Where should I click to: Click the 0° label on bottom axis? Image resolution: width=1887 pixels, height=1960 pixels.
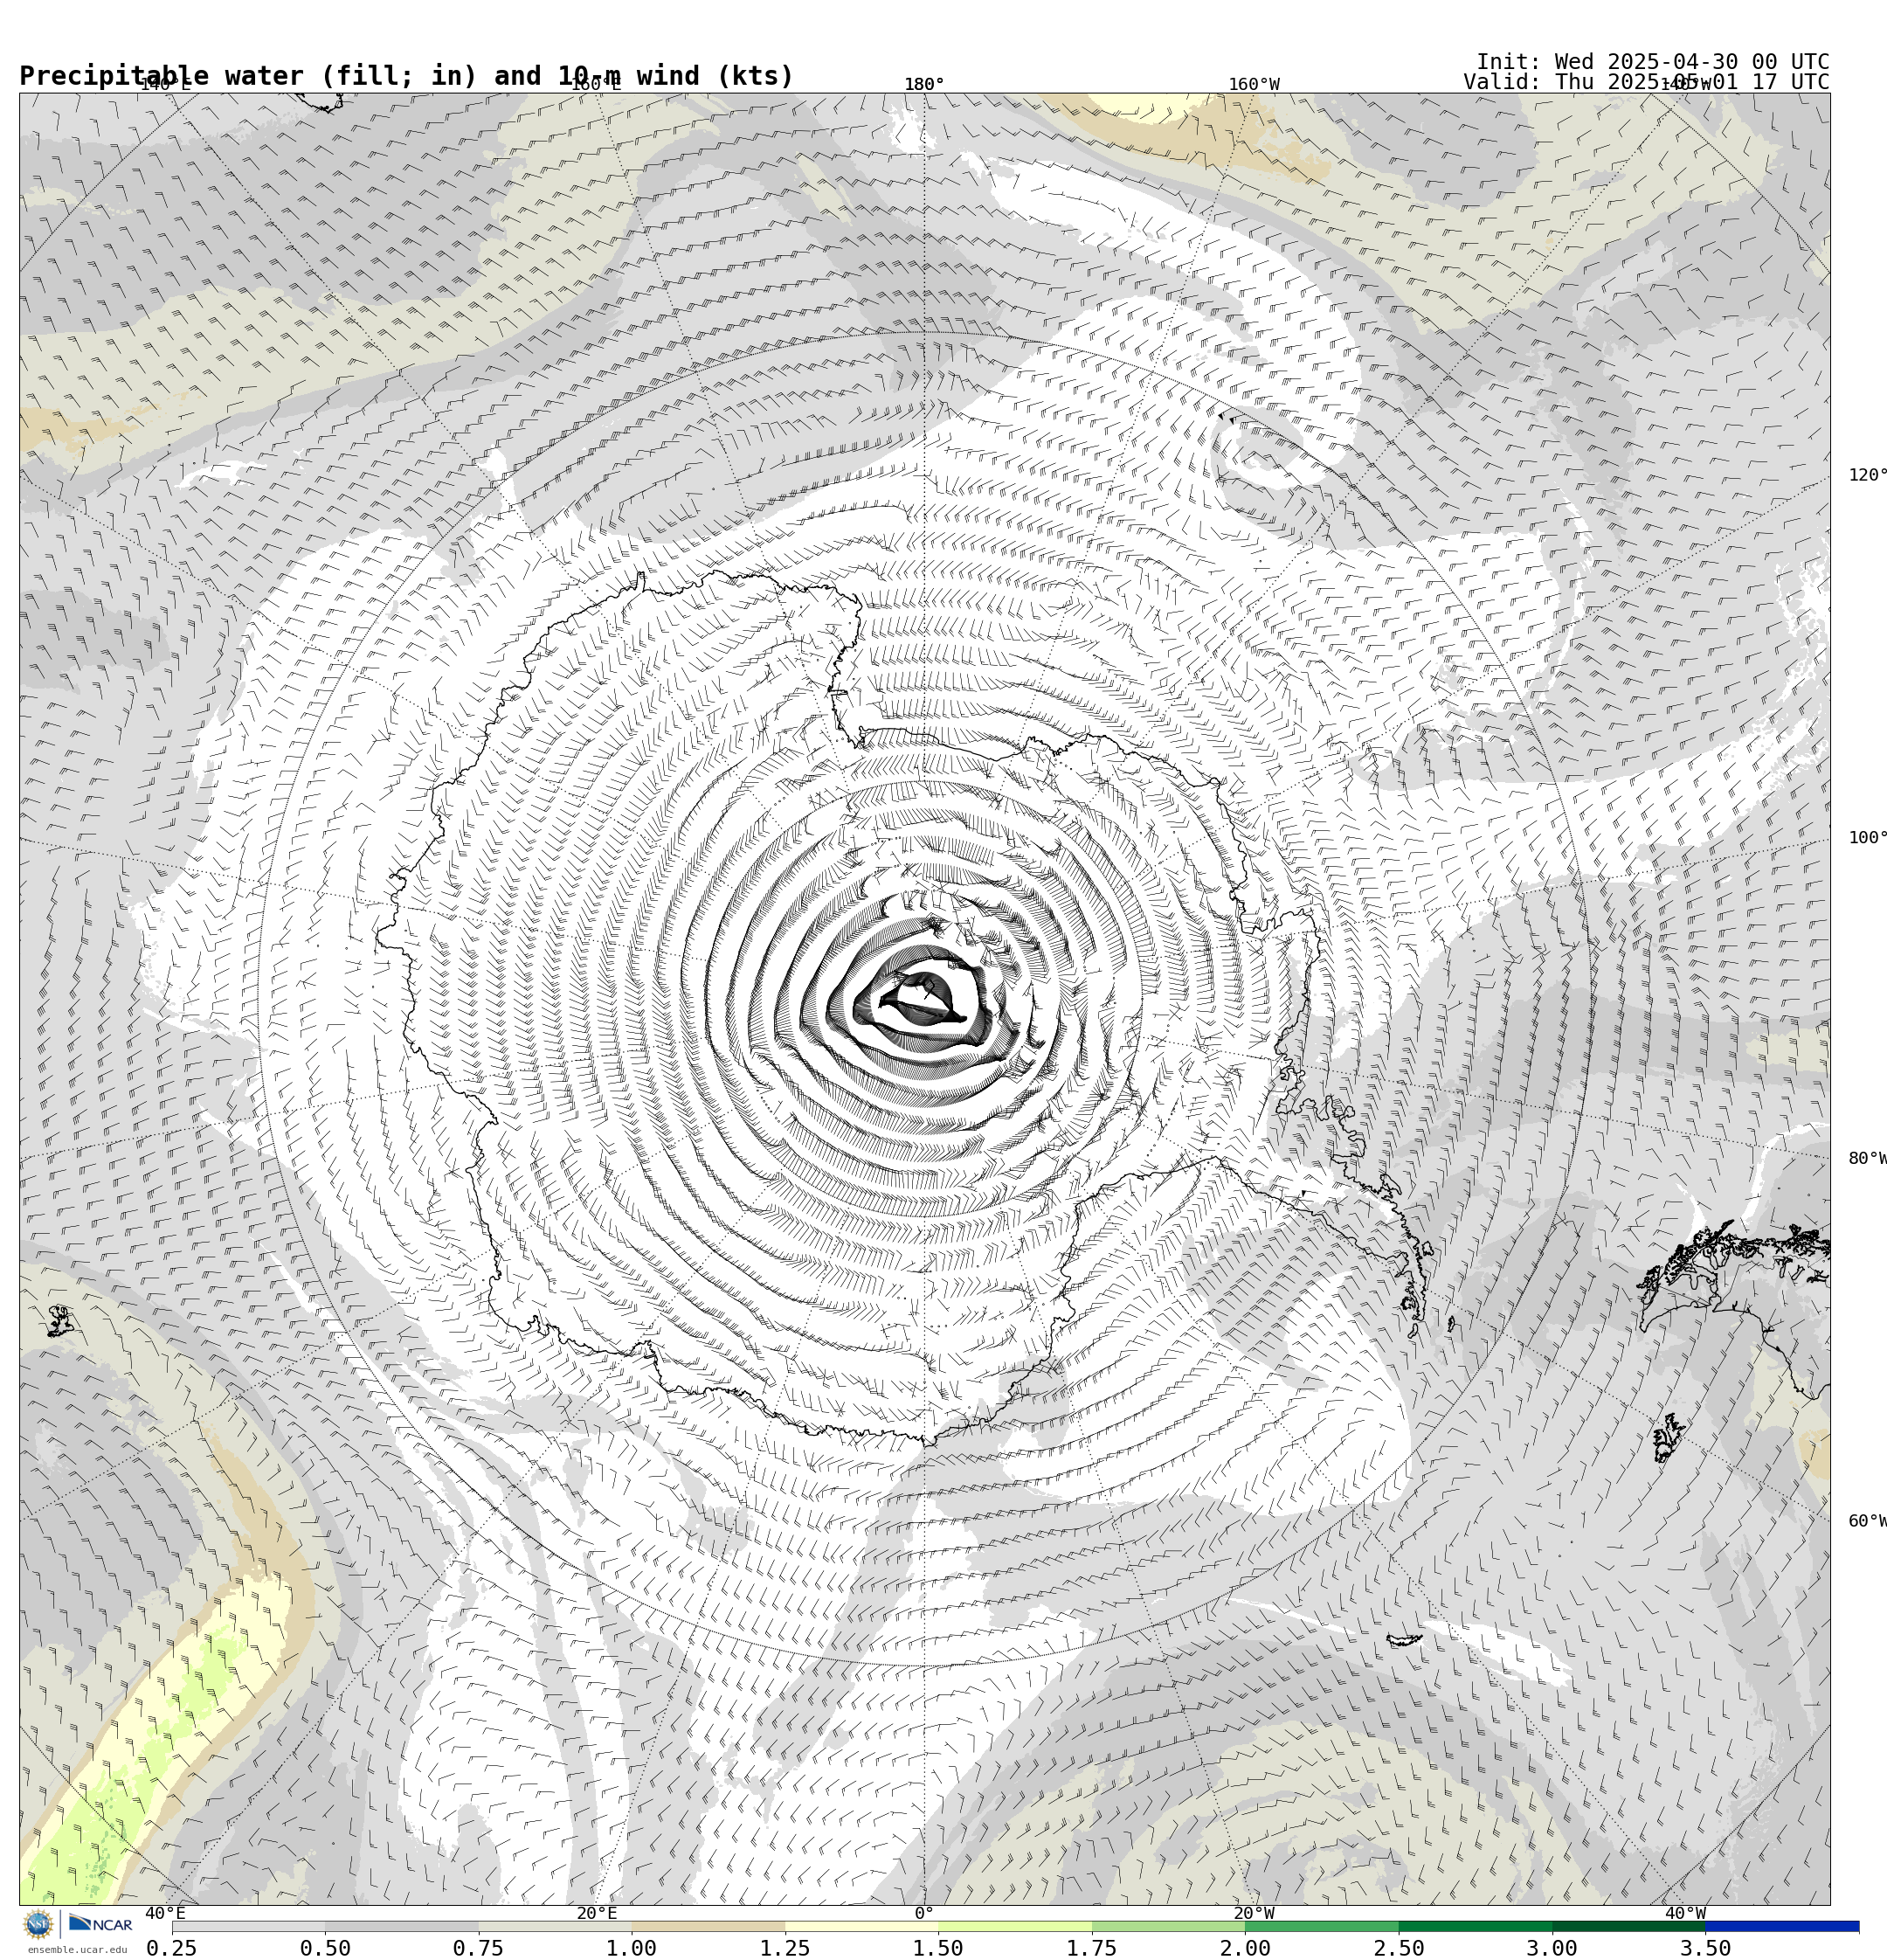pos(924,1913)
